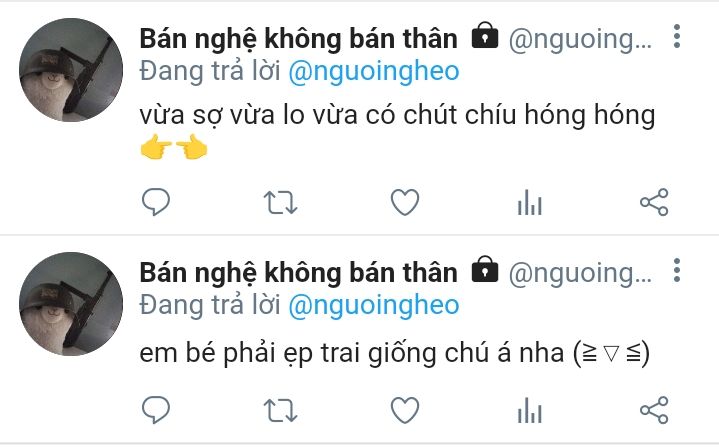Viewport: 719px width, 448px height.
Task: Click the truncated @nguoing... handle on first tweet
Action: (580, 40)
